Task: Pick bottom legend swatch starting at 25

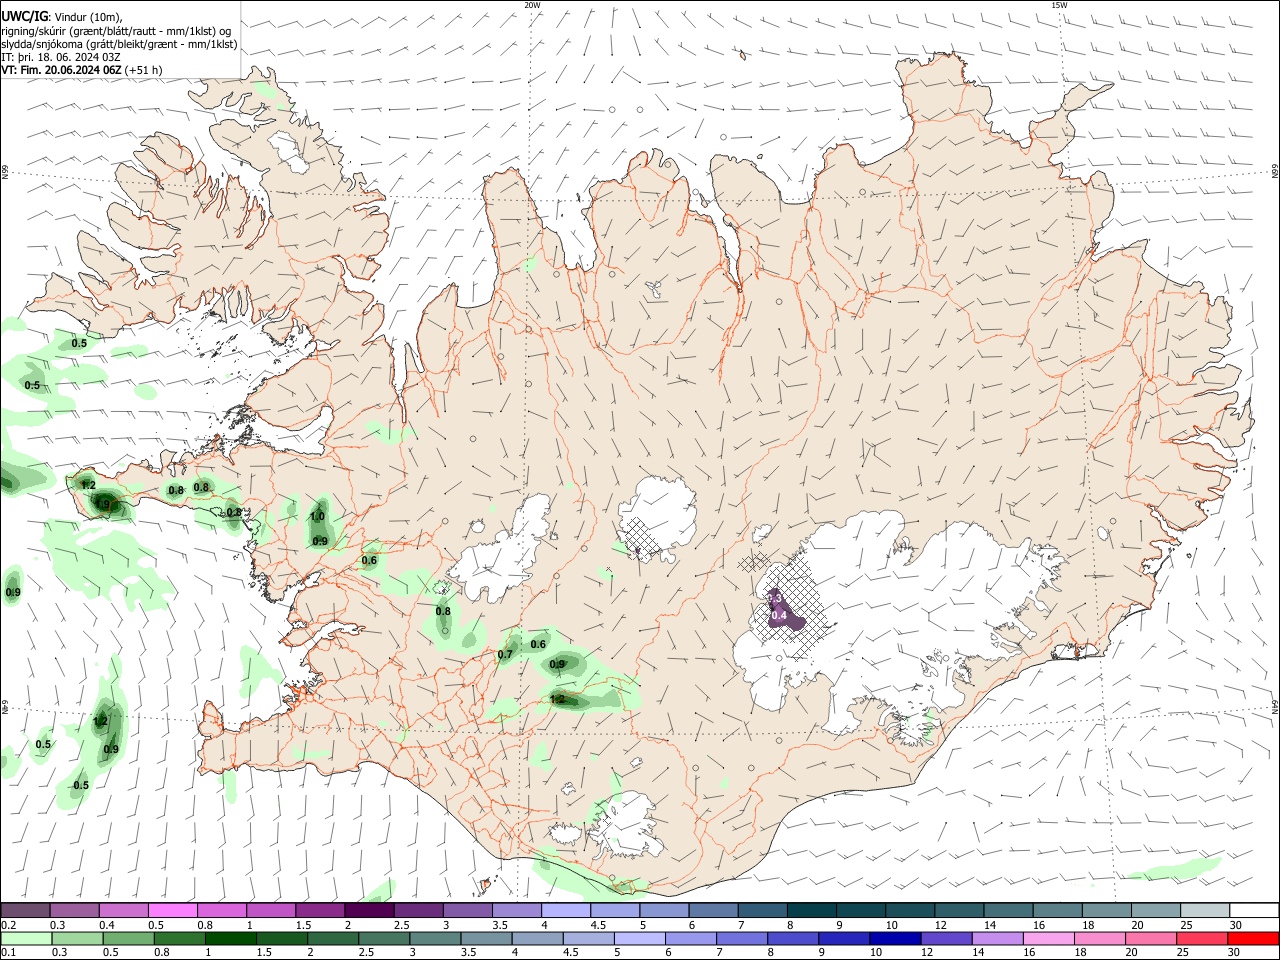Action: tap(1202, 939)
